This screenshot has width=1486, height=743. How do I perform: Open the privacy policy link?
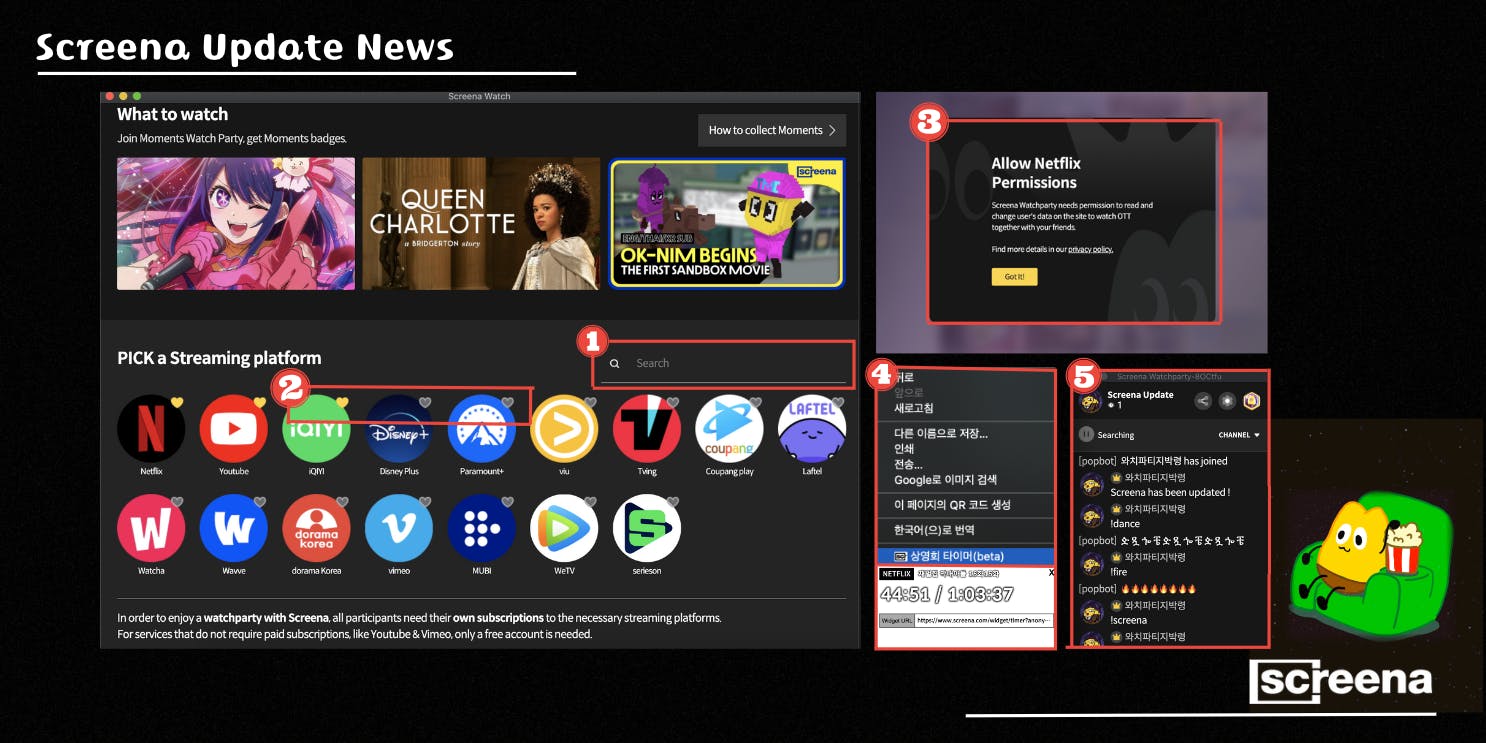[1090, 249]
